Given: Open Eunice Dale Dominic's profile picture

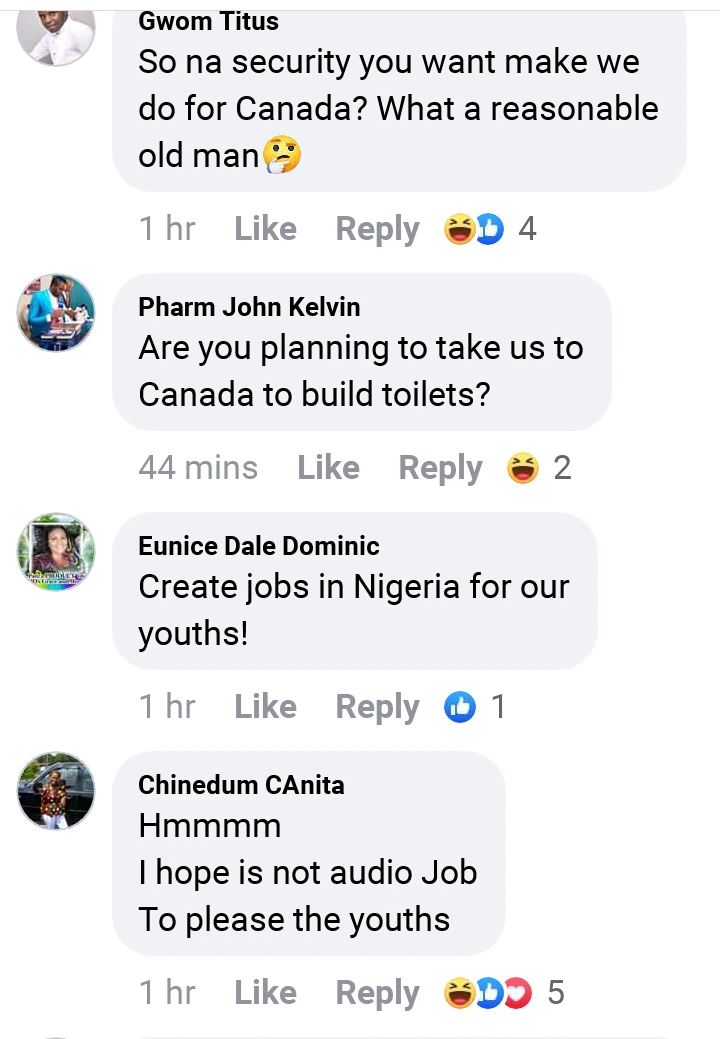Looking at the screenshot, I should point(56,552).
